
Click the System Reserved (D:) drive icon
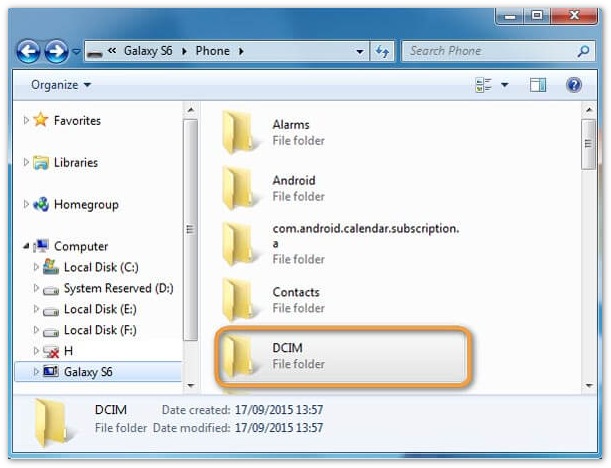point(51,290)
